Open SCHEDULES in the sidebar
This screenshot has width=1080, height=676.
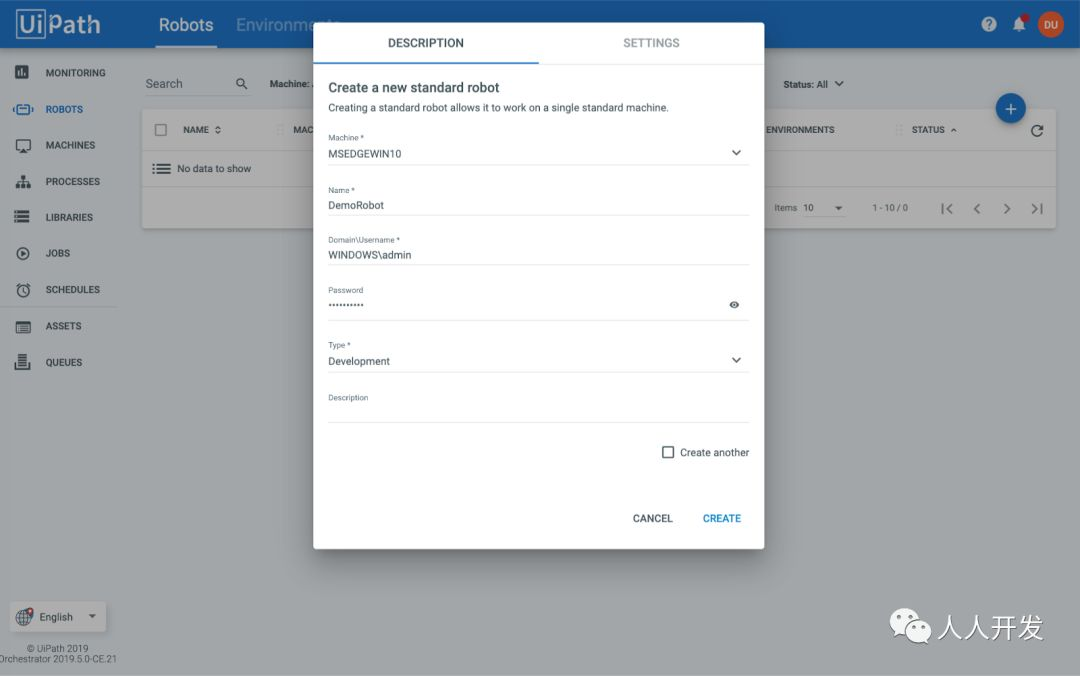coord(72,289)
